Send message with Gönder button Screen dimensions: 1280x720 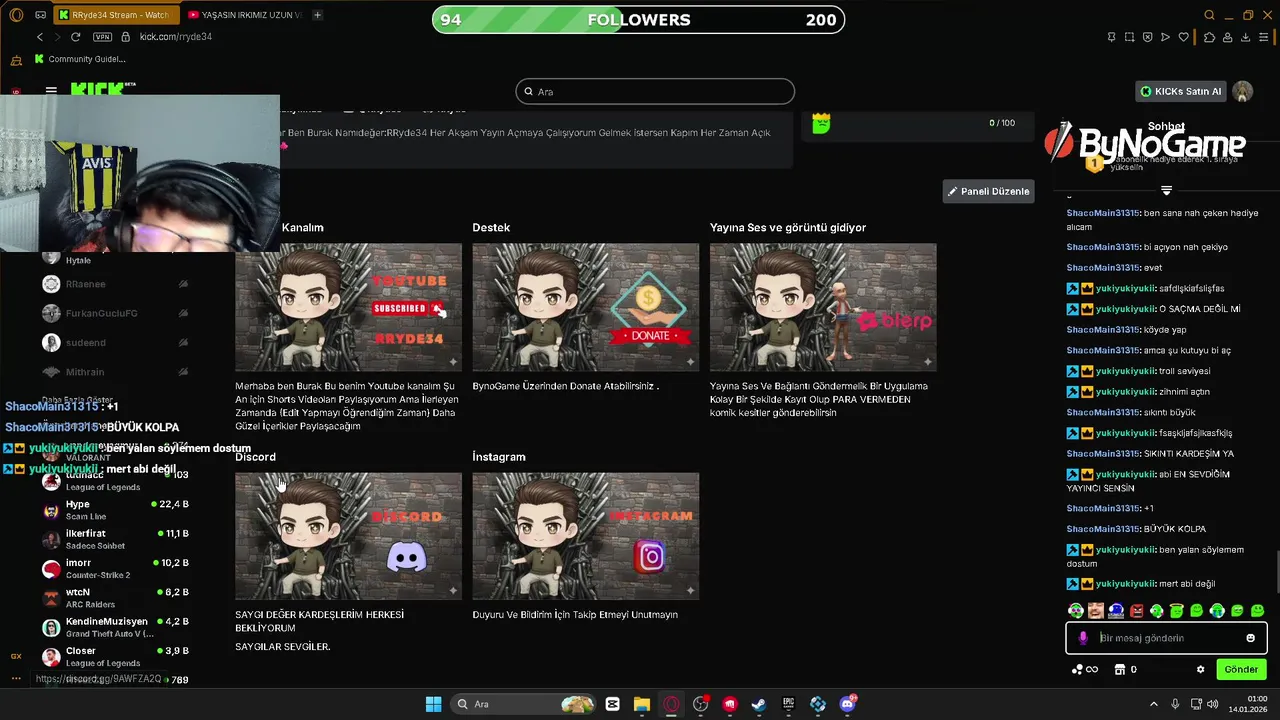pos(1241,670)
